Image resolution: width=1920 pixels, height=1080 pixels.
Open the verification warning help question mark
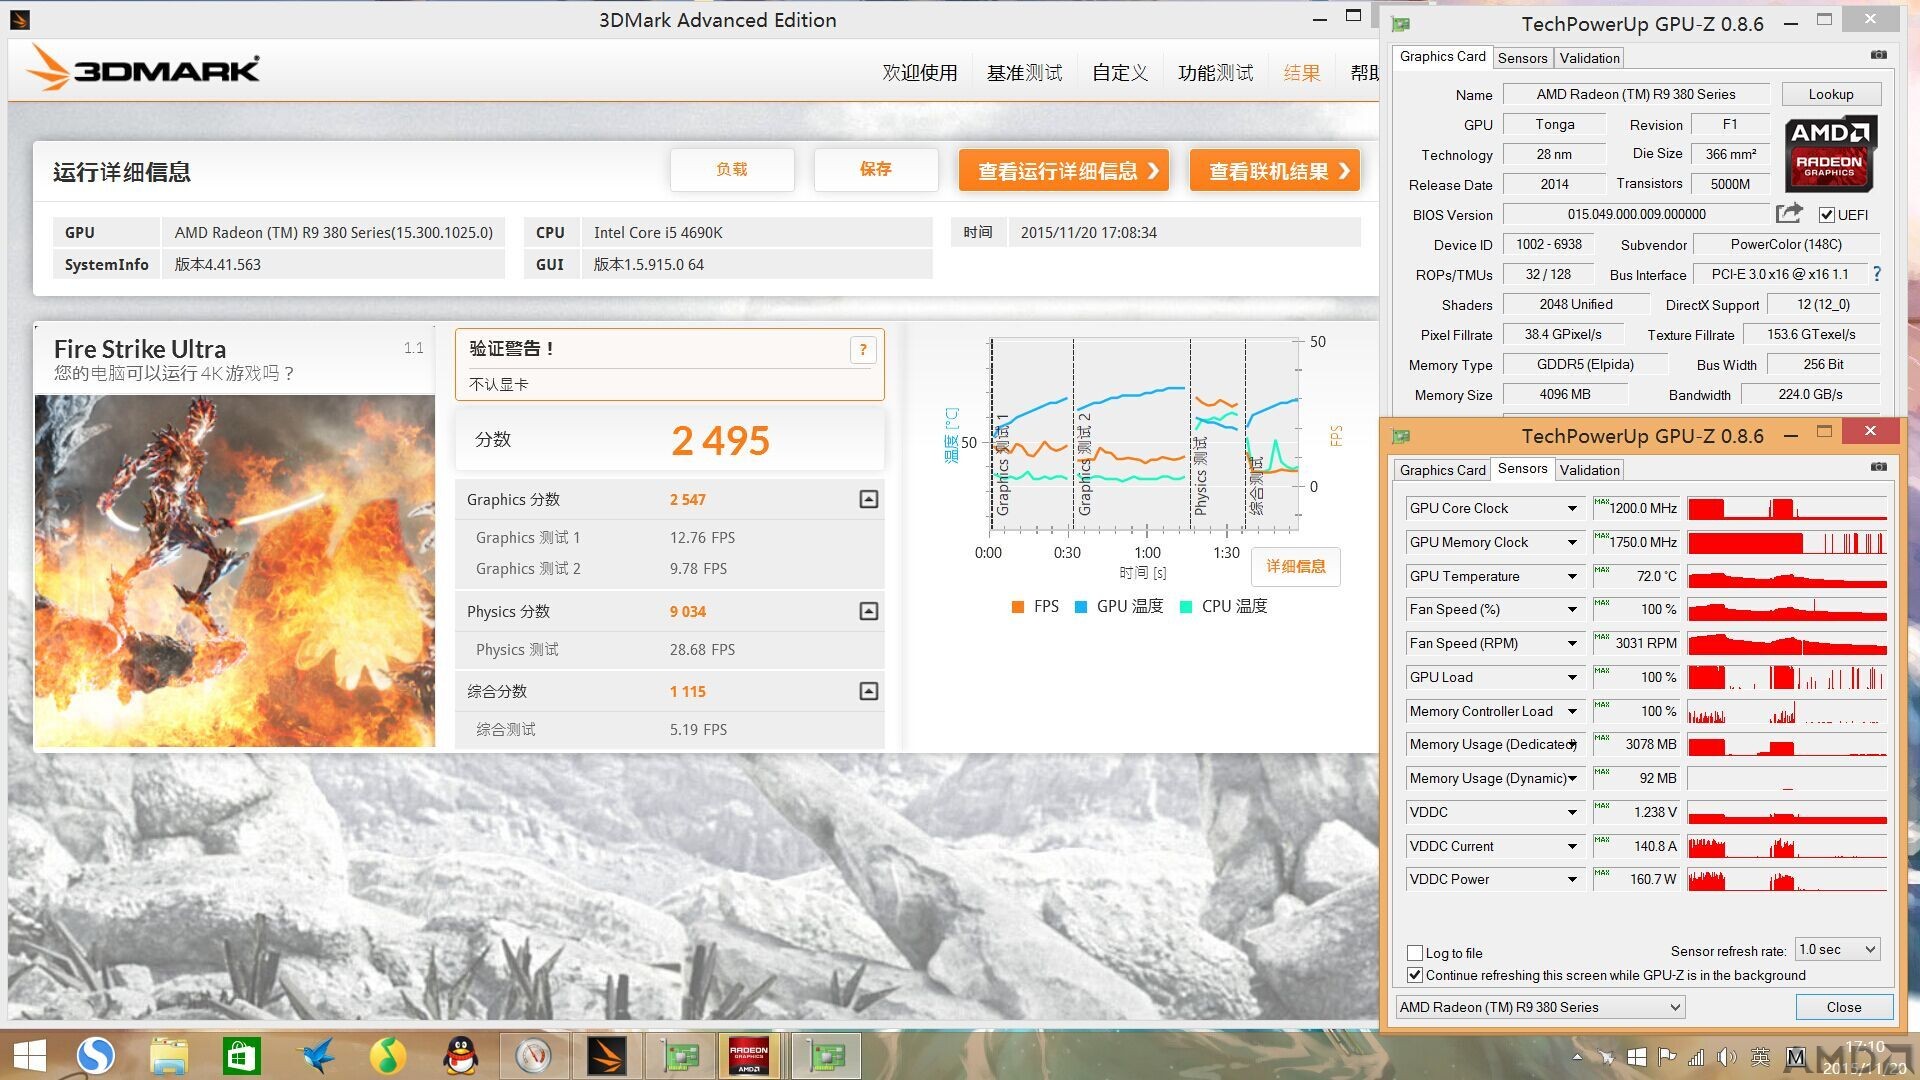click(863, 349)
